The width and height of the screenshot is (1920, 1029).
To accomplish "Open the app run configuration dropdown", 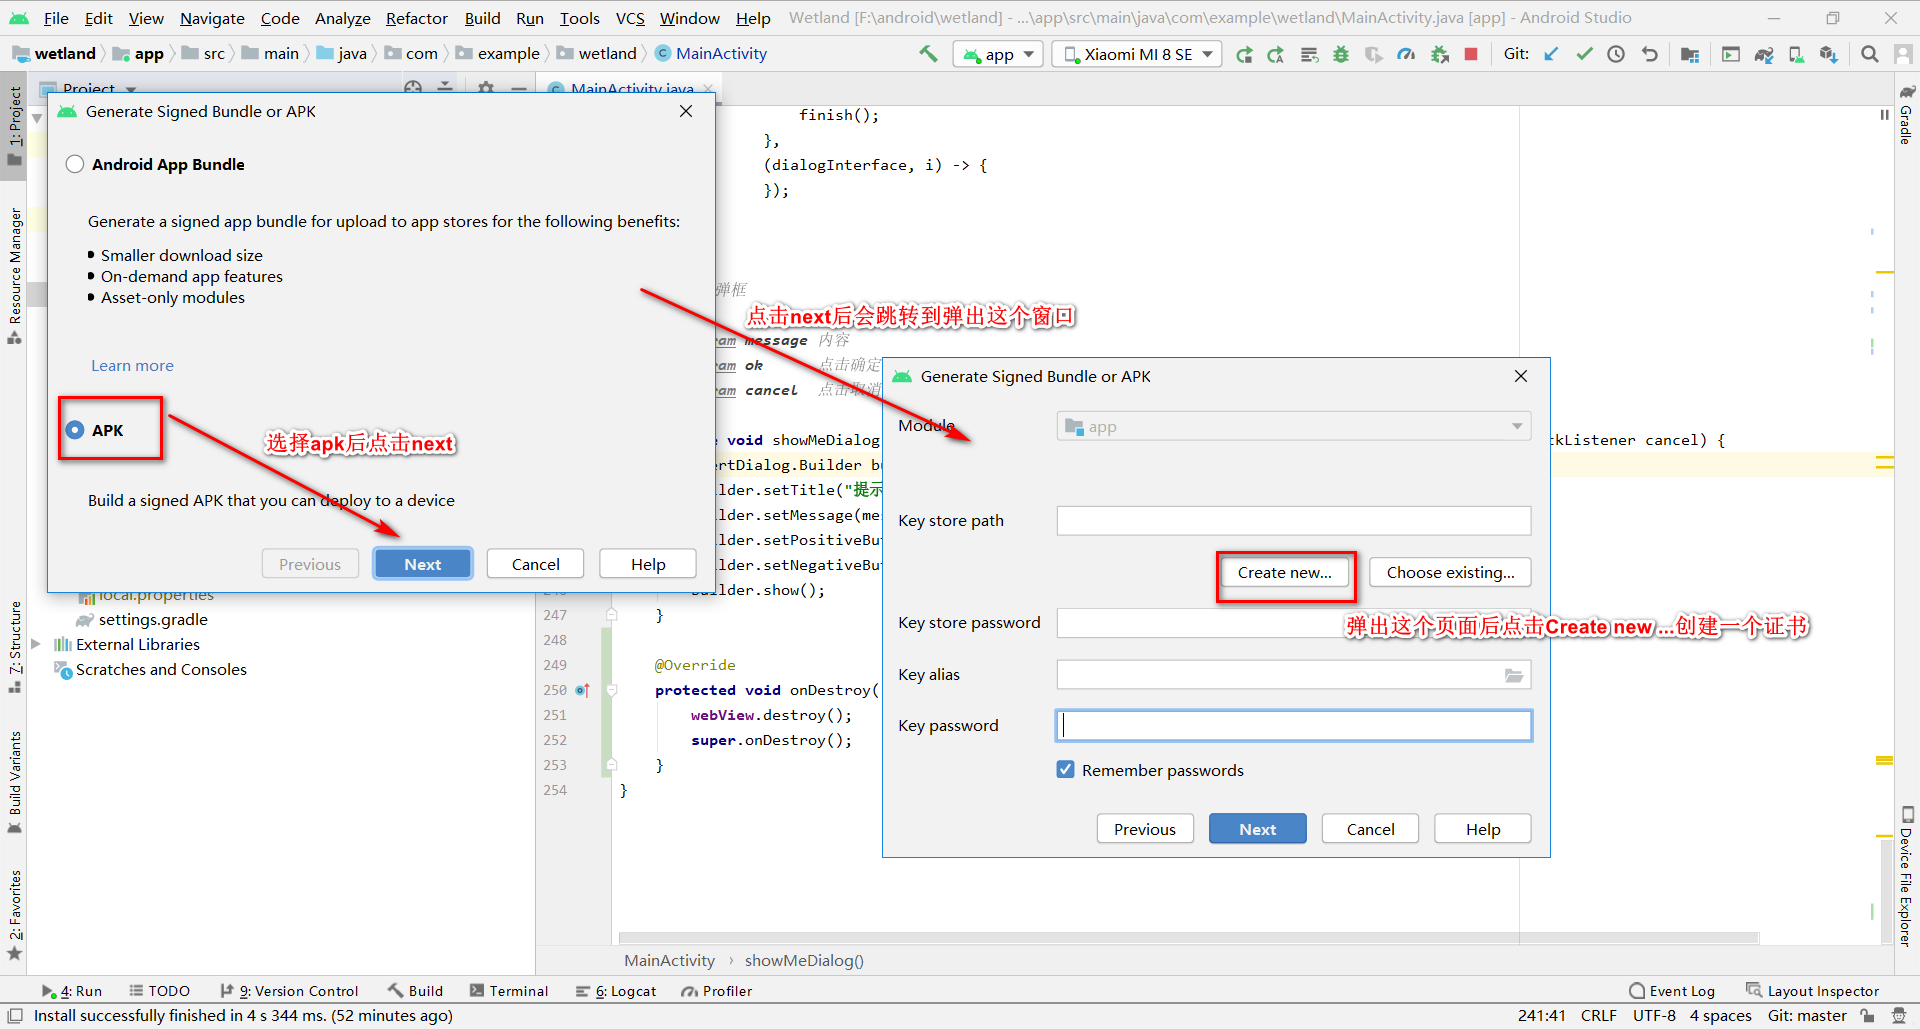I will point(998,54).
